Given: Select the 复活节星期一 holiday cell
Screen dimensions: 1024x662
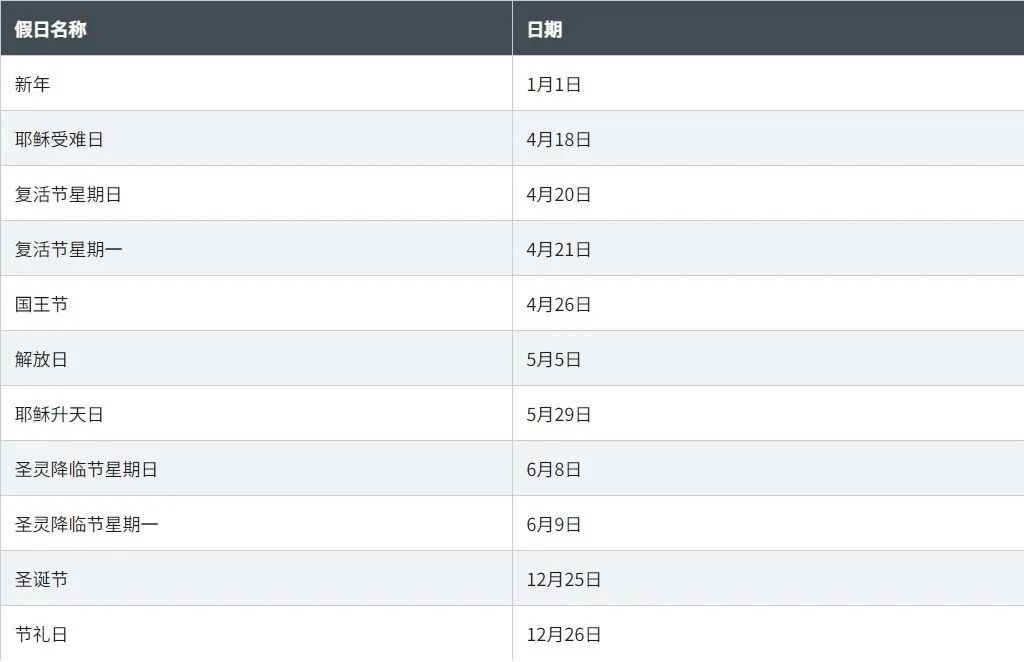Looking at the screenshot, I should click(68, 249).
